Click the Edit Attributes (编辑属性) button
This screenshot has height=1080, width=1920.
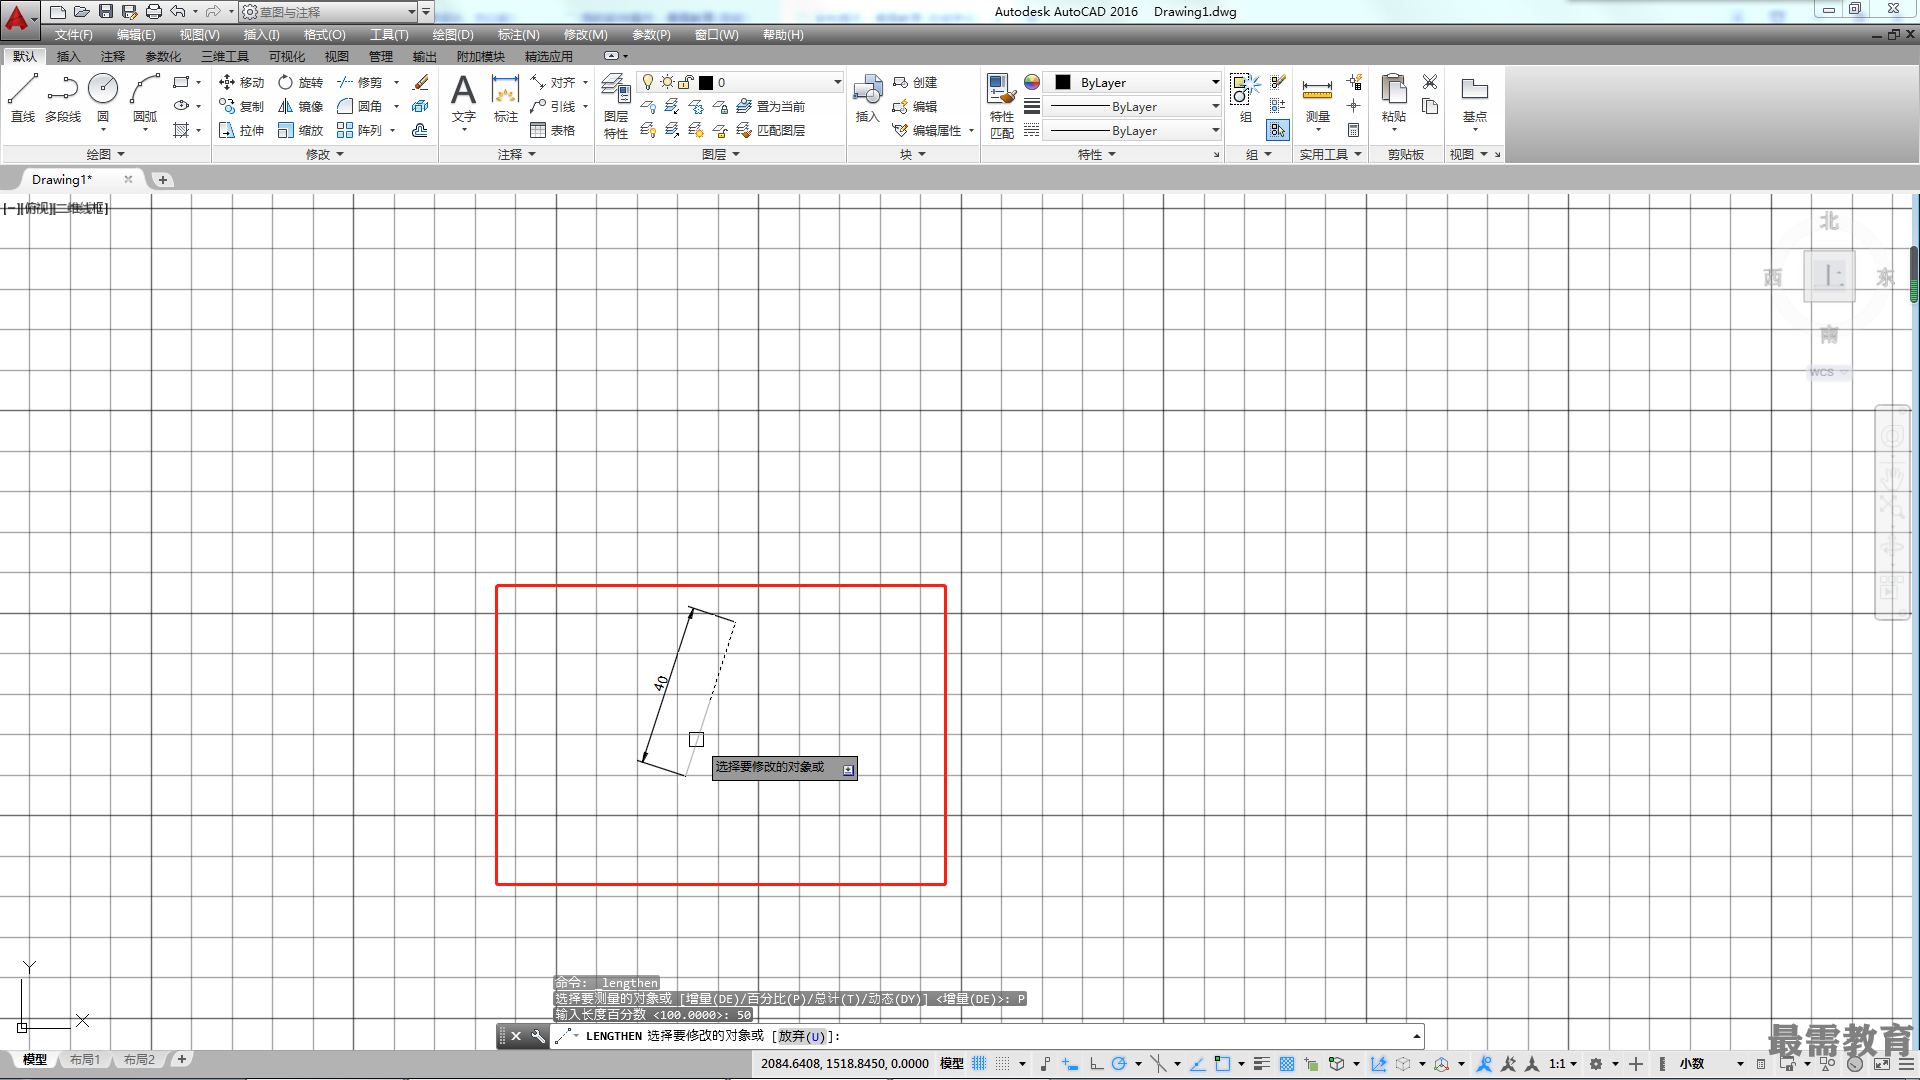[927, 130]
